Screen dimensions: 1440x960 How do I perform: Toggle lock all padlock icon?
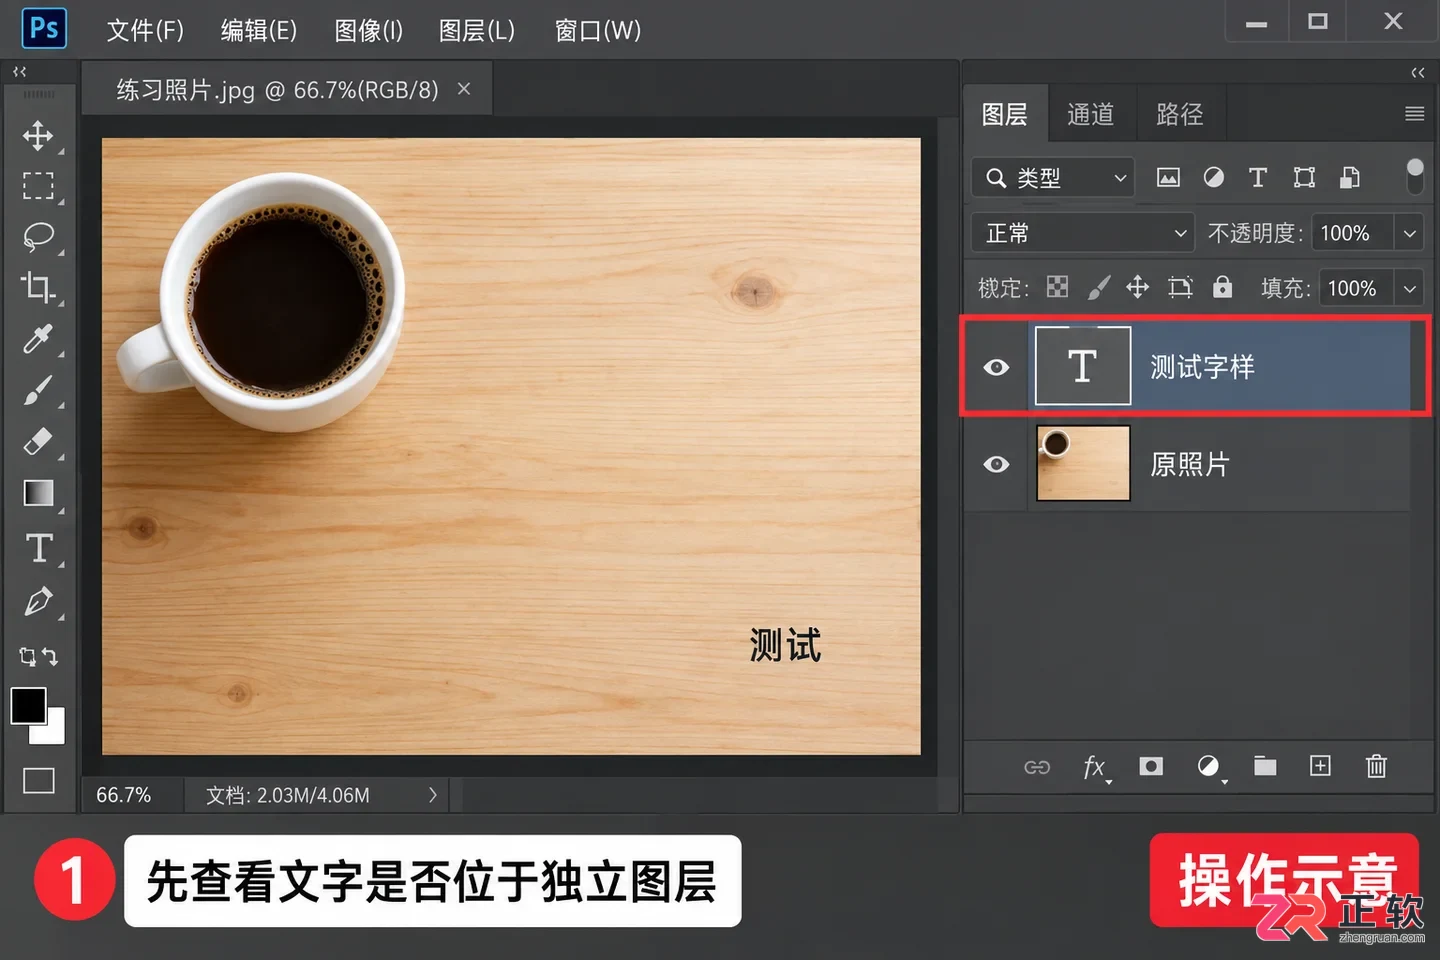pyautogui.click(x=1222, y=288)
